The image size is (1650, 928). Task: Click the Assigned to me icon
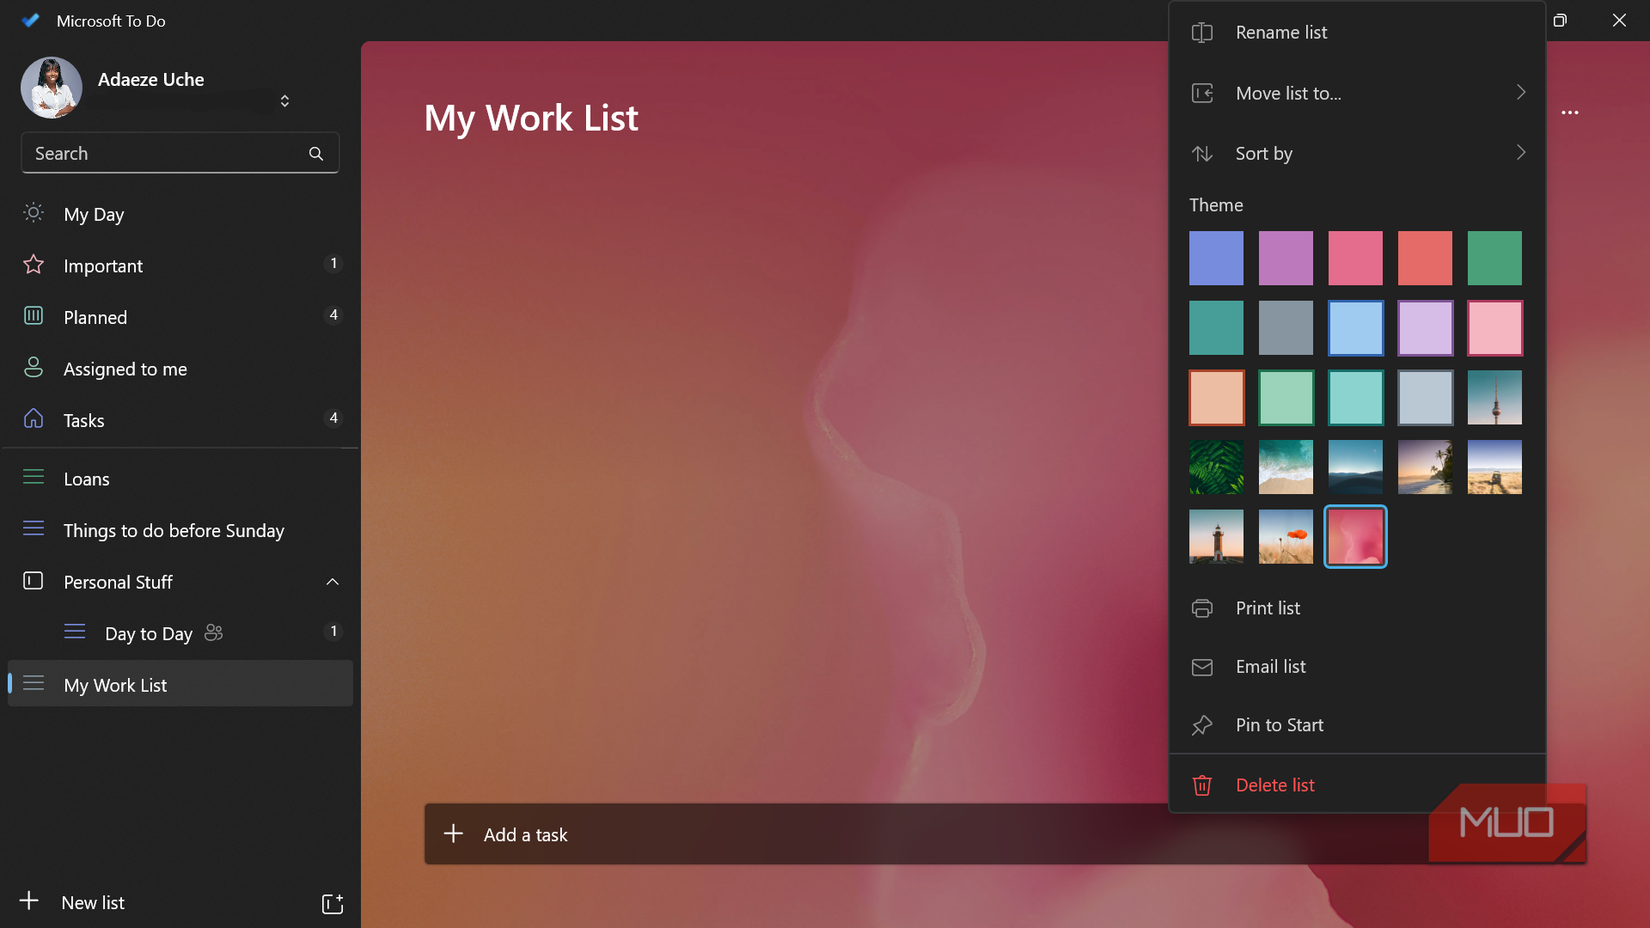[33, 368]
